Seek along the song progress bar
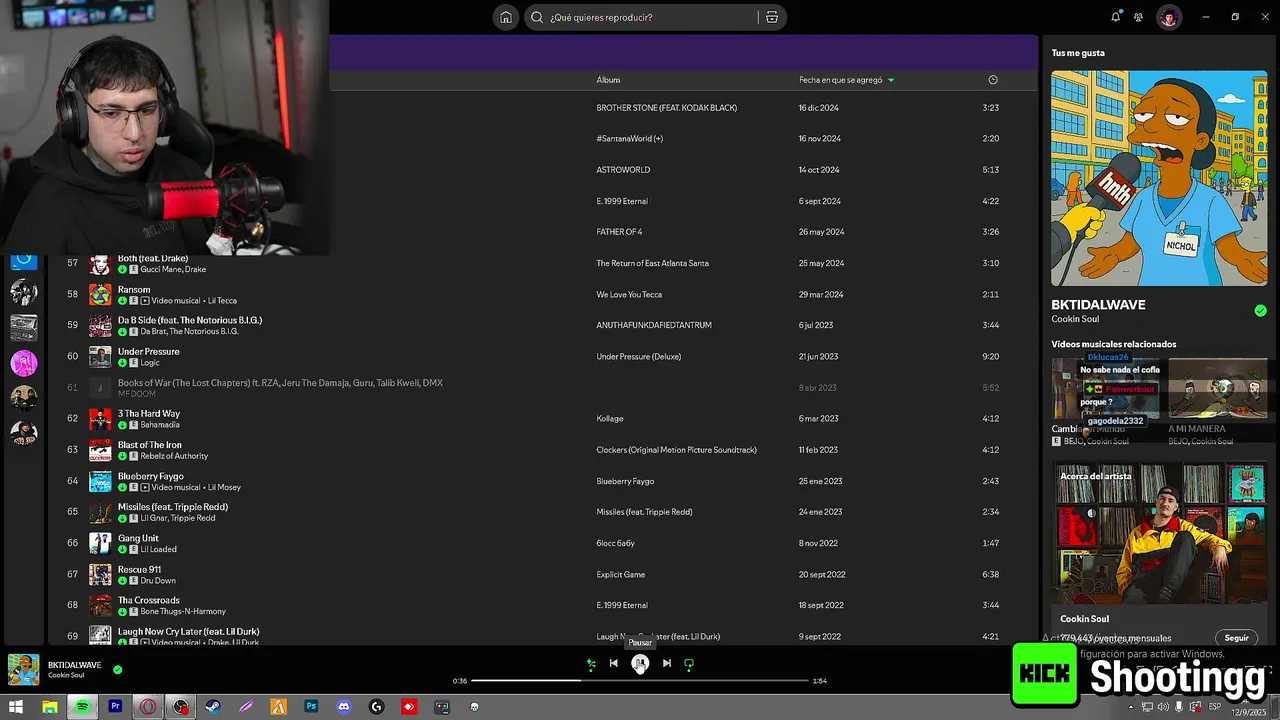The height and width of the screenshot is (720, 1280). tap(639, 681)
